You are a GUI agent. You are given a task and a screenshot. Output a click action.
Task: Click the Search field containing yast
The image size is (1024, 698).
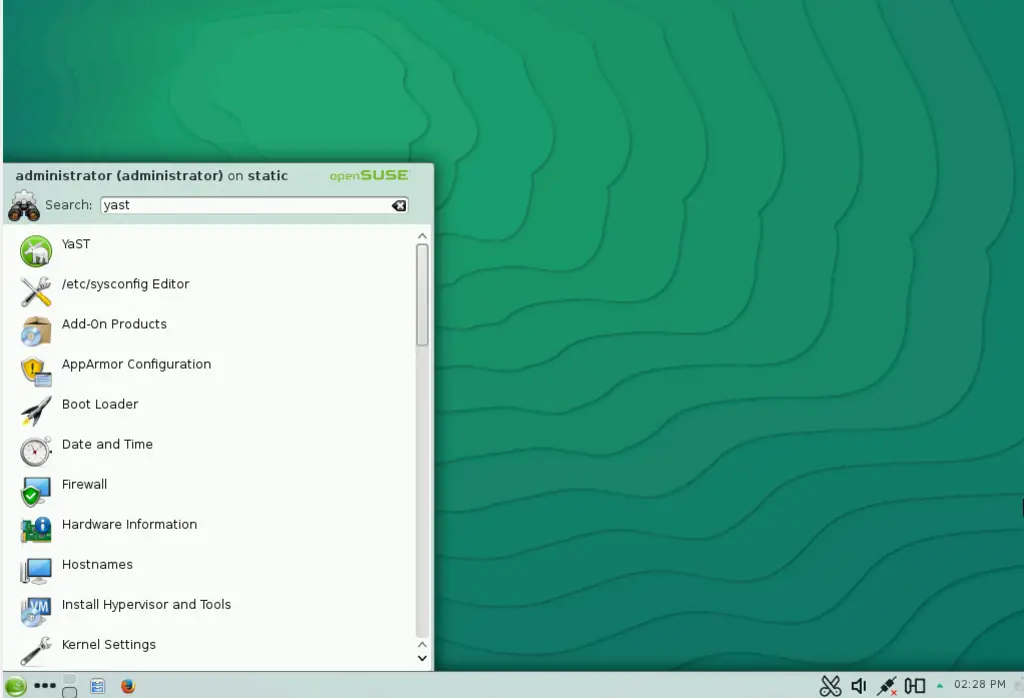coord(255,205)
